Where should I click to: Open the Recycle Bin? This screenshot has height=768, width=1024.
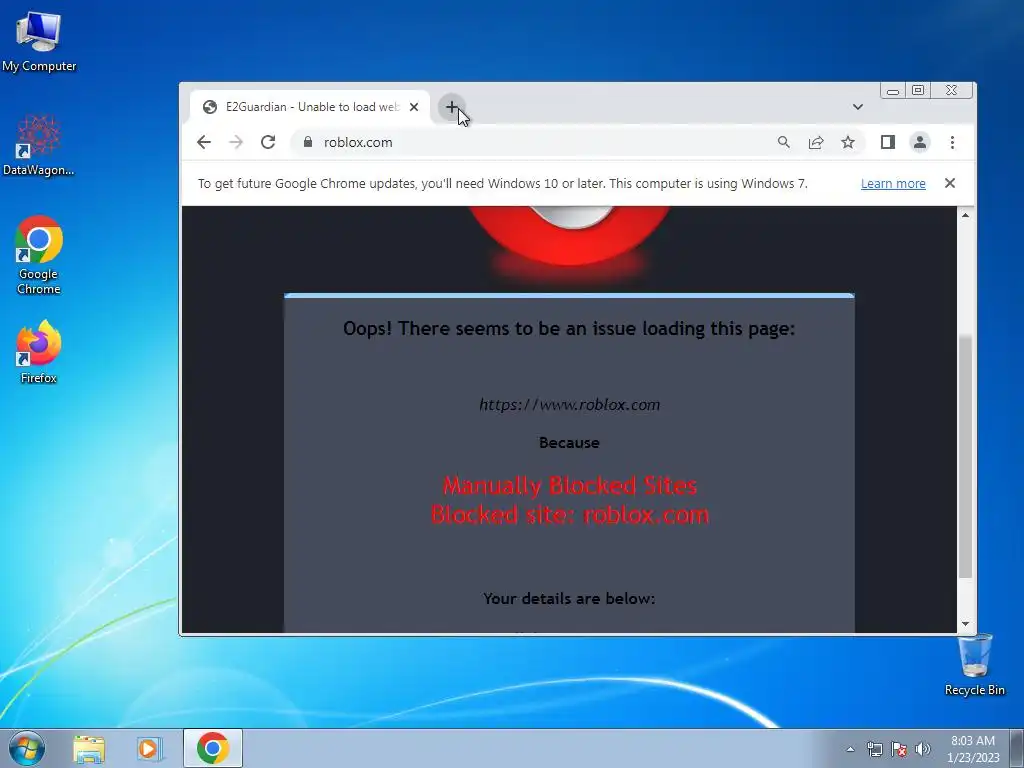[974, 664]
